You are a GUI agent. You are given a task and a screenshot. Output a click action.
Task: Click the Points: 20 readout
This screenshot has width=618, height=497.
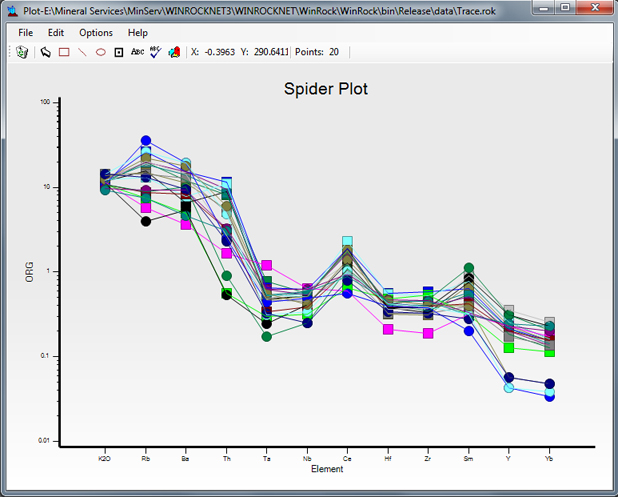[x=317, y=52]
